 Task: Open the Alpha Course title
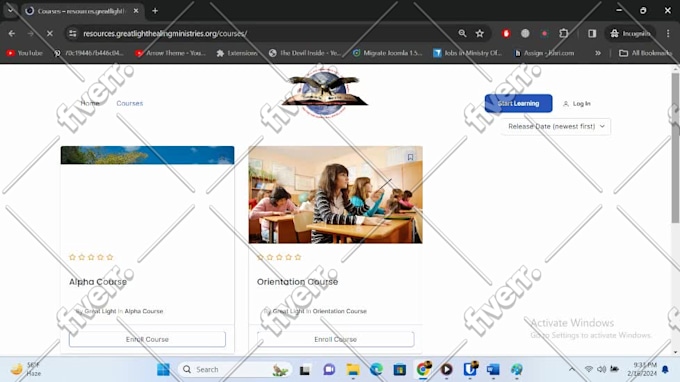98,282
